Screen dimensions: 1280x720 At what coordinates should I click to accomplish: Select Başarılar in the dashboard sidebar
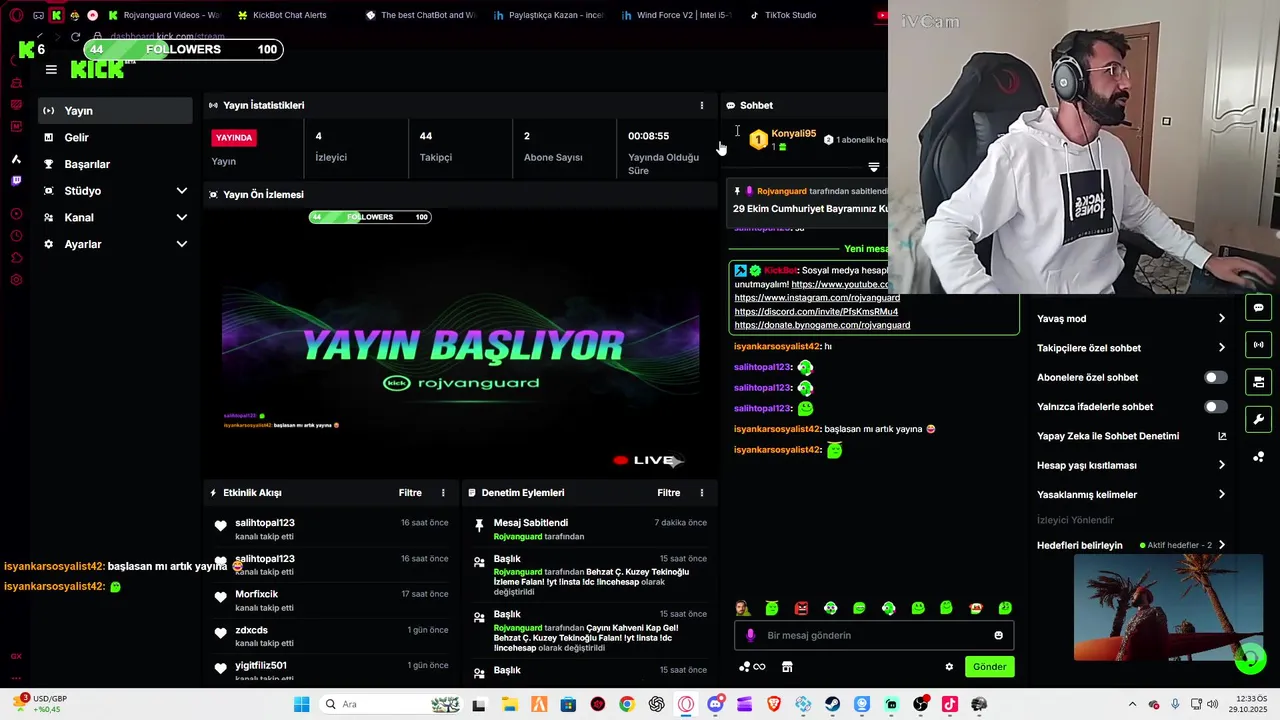coord(115,164)
